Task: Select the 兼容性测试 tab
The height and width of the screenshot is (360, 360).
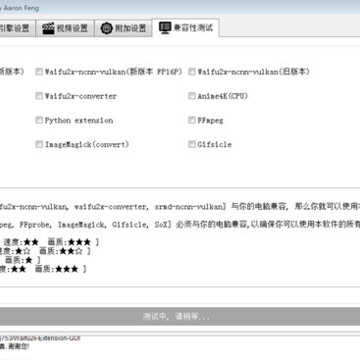Action: tap(186, 28)
